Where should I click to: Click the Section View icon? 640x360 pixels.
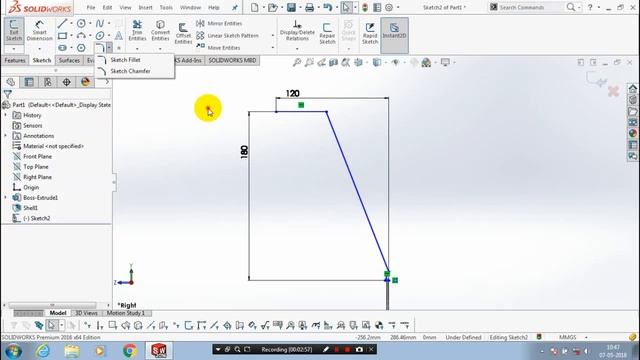click(333, 62)
